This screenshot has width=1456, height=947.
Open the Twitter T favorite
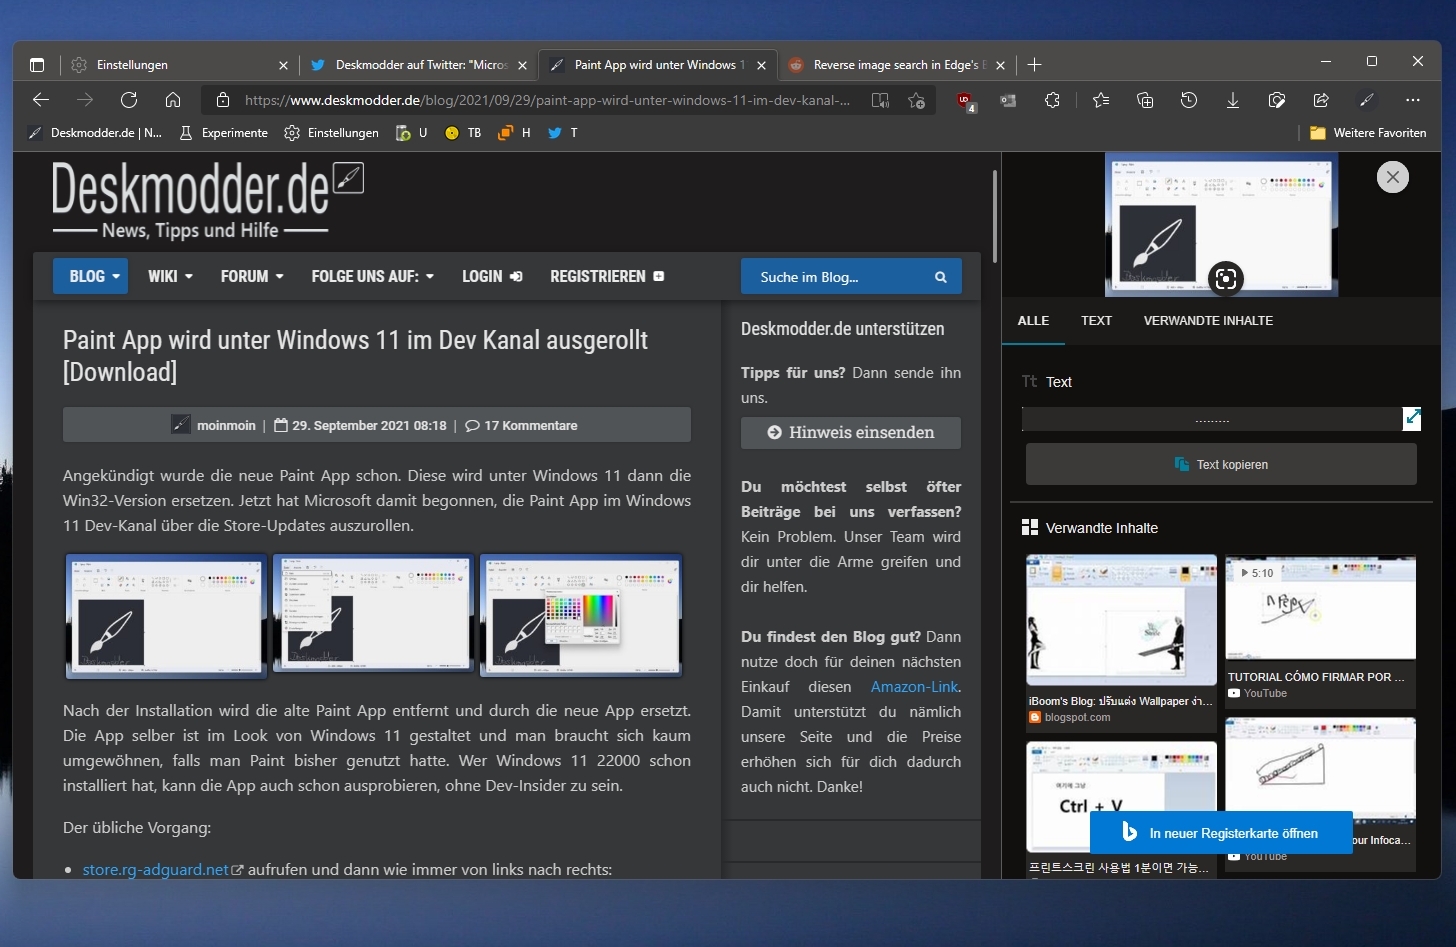[x=563, y=133]
